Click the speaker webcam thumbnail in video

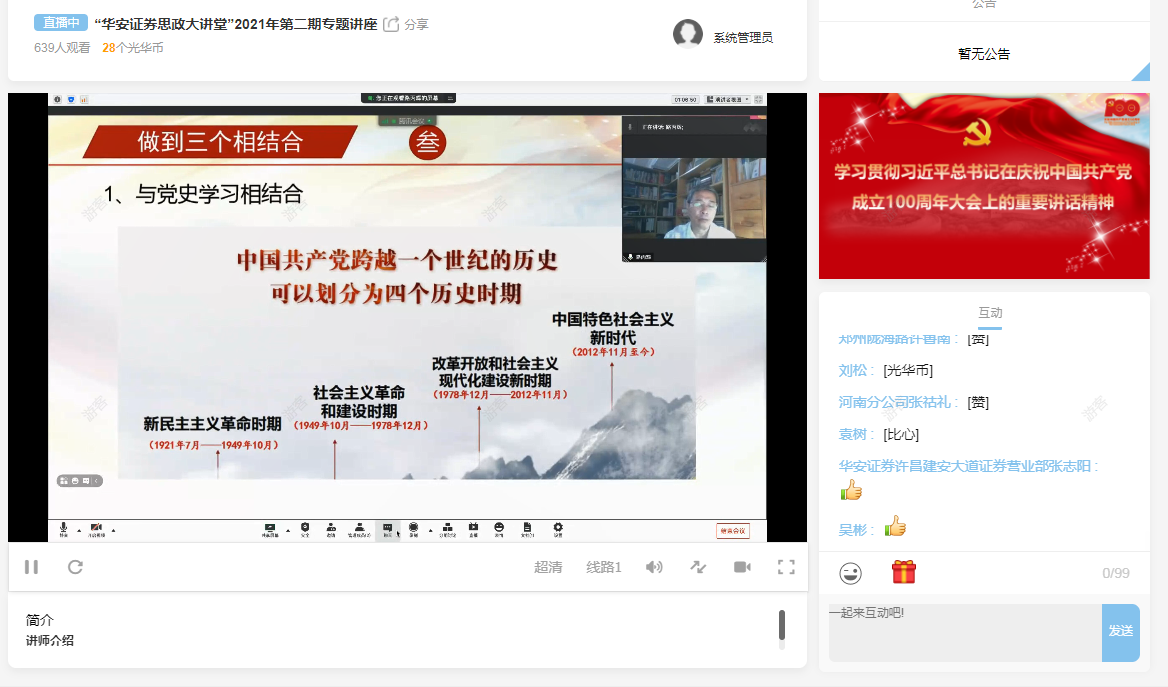click(x=694, y=197)
